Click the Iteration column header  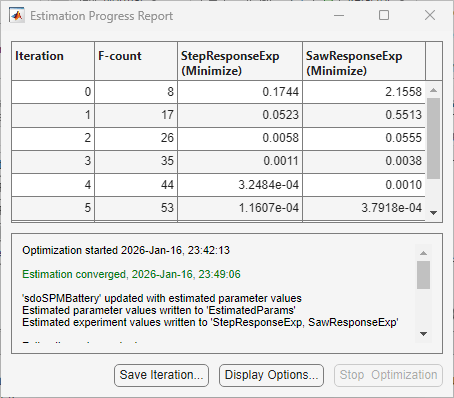[x=53, y=61]
